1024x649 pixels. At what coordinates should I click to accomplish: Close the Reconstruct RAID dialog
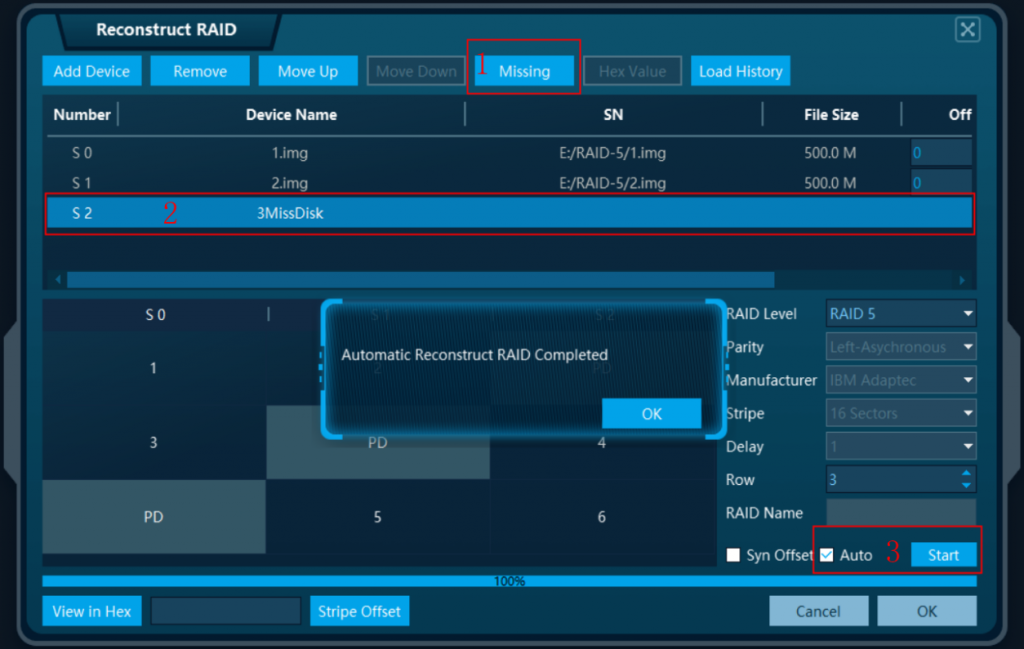(967, 29)
